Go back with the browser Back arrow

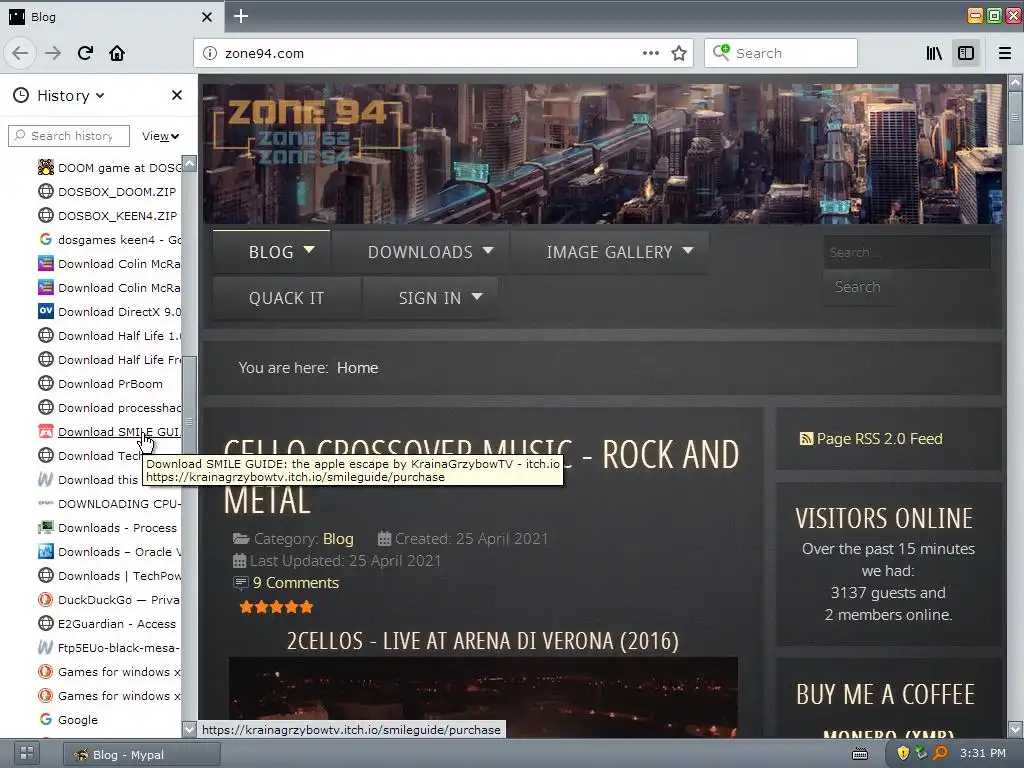click(20, 53)
